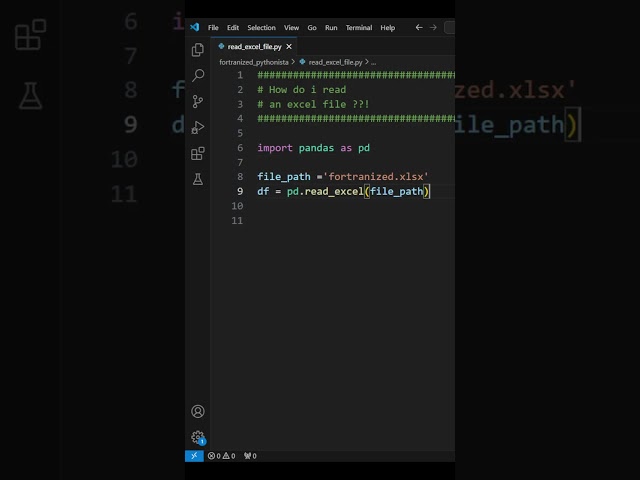Screen dimensions: 640x480
Task: Click the 'import' keyword on line 6
Action: pos(275,148)
